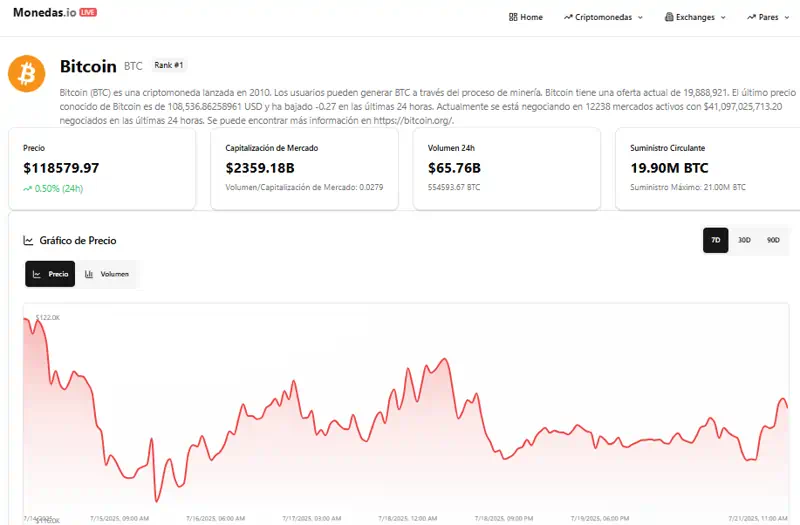This screenshot has height=525, width=800.
Task: Click the 7/18/2025, 09:00 PM axis label
Action: [x=504, y=518]
